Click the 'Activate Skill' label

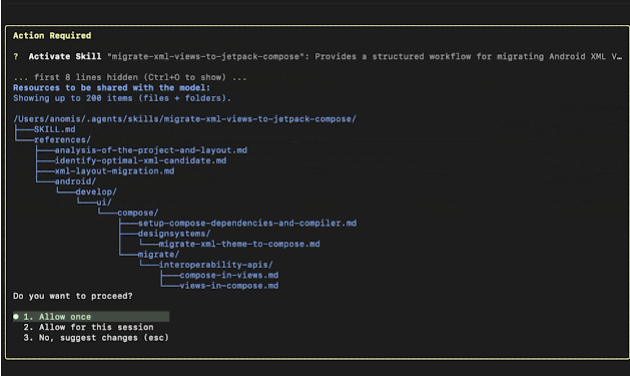65,56
